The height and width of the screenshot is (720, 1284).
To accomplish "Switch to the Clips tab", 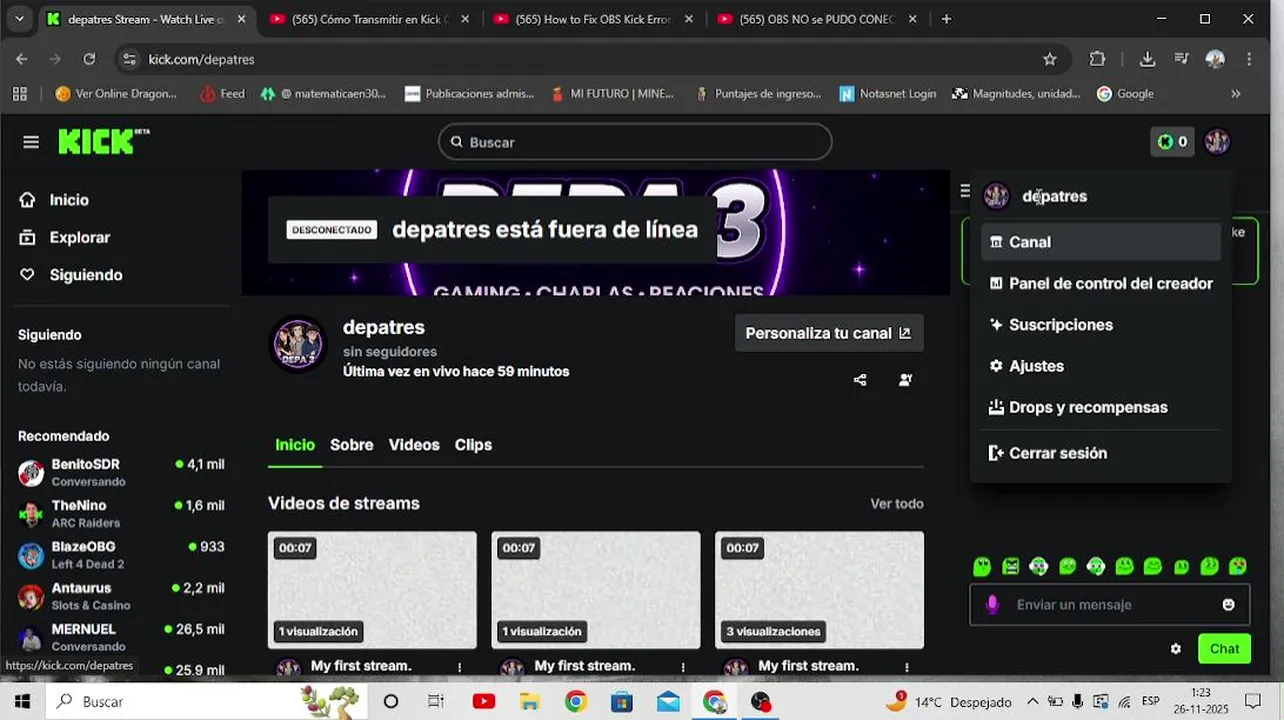I will (x=473, y=445).
